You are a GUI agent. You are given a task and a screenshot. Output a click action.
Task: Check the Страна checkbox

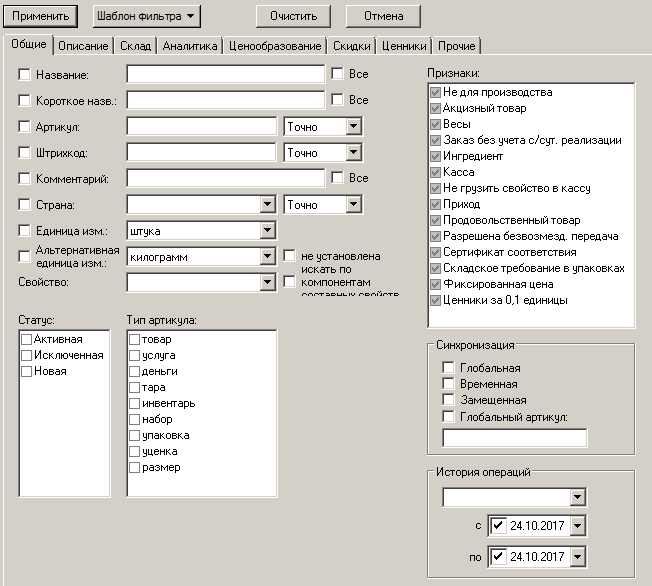tap(25, 205)
